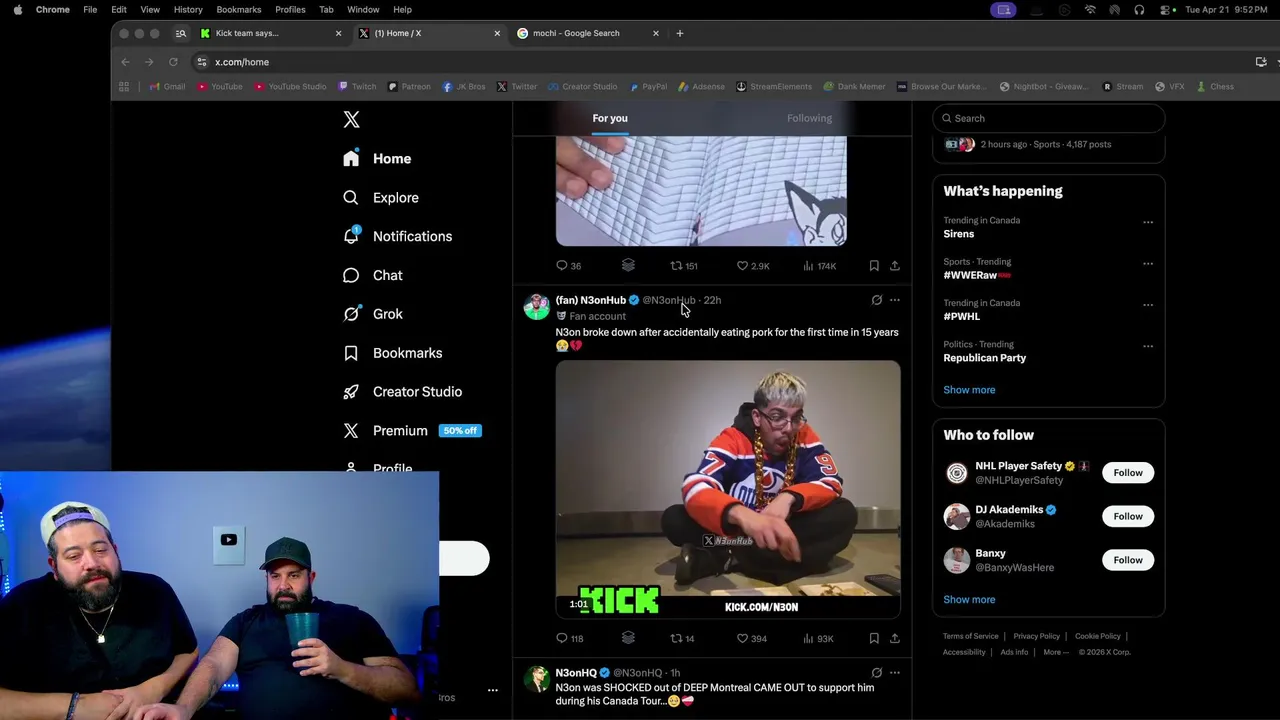Open Wi-Fi status in menu bar
The height and width of the screenshot is (720, 1280).
(x=1090, y=10)
